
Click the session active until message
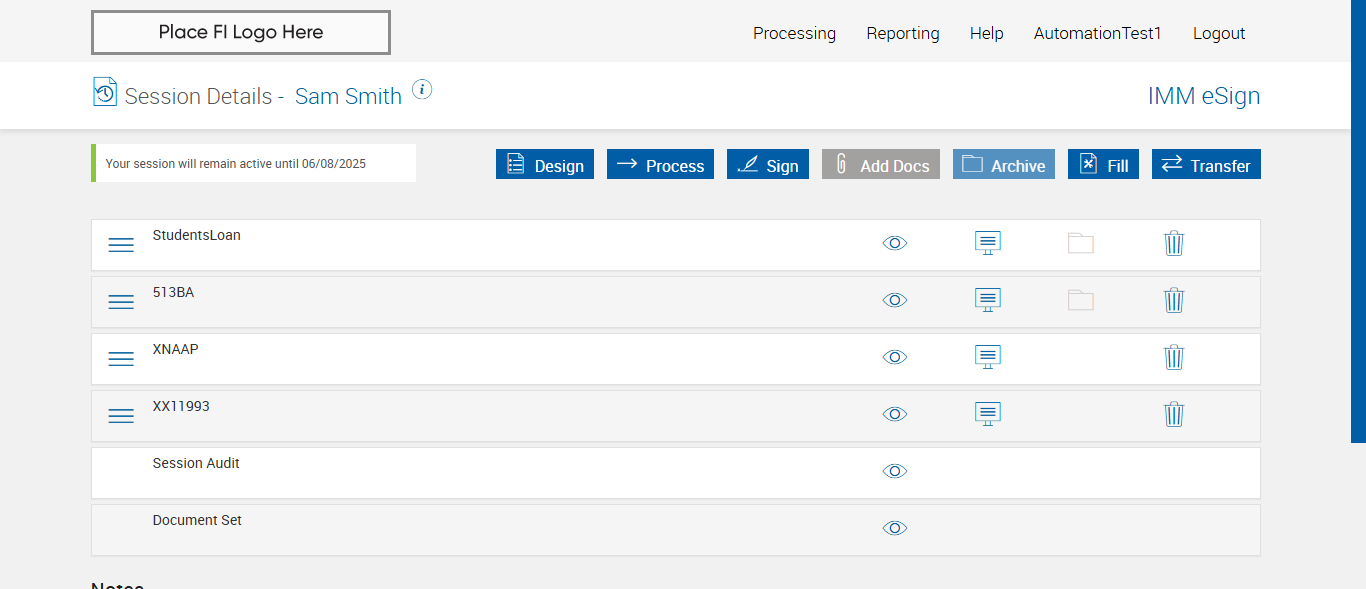pos(254,163)
